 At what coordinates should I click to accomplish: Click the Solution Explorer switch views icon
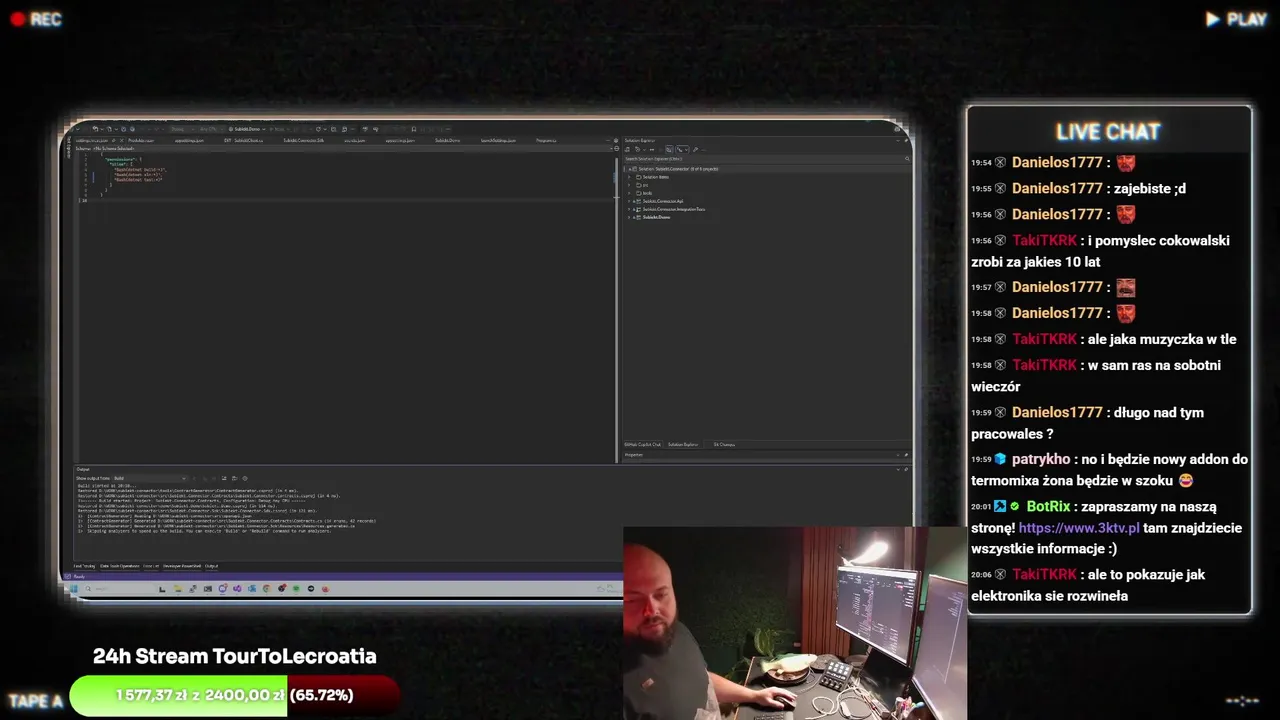(x=627, y=150)
